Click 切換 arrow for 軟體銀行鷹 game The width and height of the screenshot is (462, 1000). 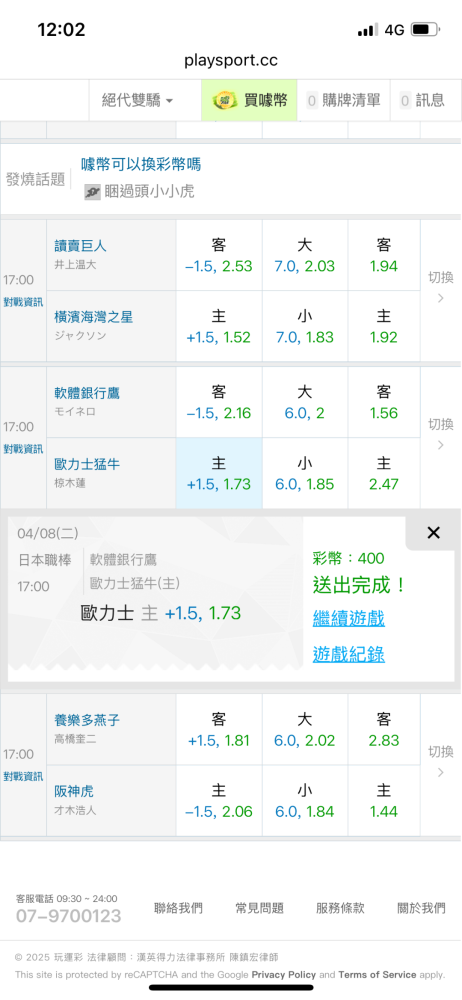pyautogui.click(x=441, y=434)
